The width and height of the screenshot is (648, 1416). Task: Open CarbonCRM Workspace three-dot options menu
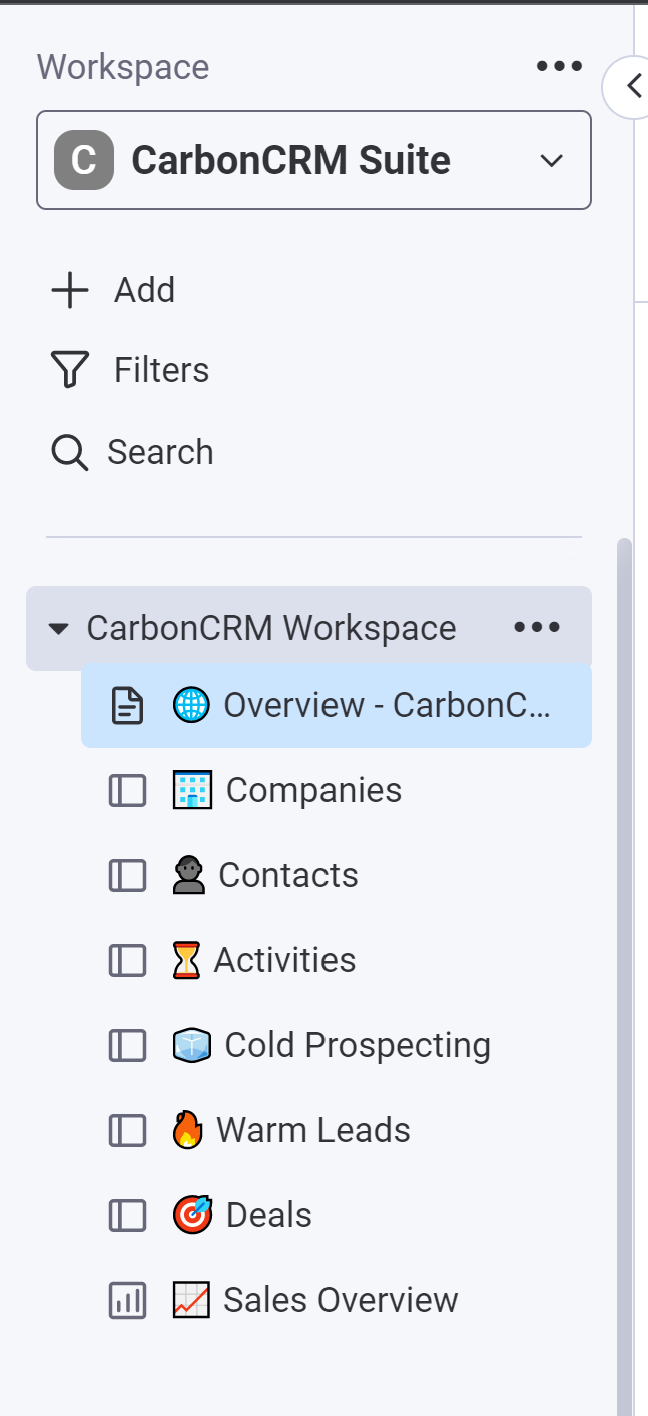(x=537, y=628)
